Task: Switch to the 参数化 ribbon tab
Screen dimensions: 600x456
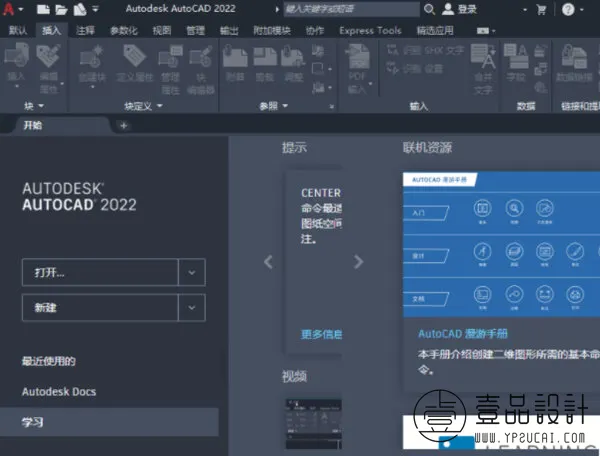Action: tap(123, 31)
